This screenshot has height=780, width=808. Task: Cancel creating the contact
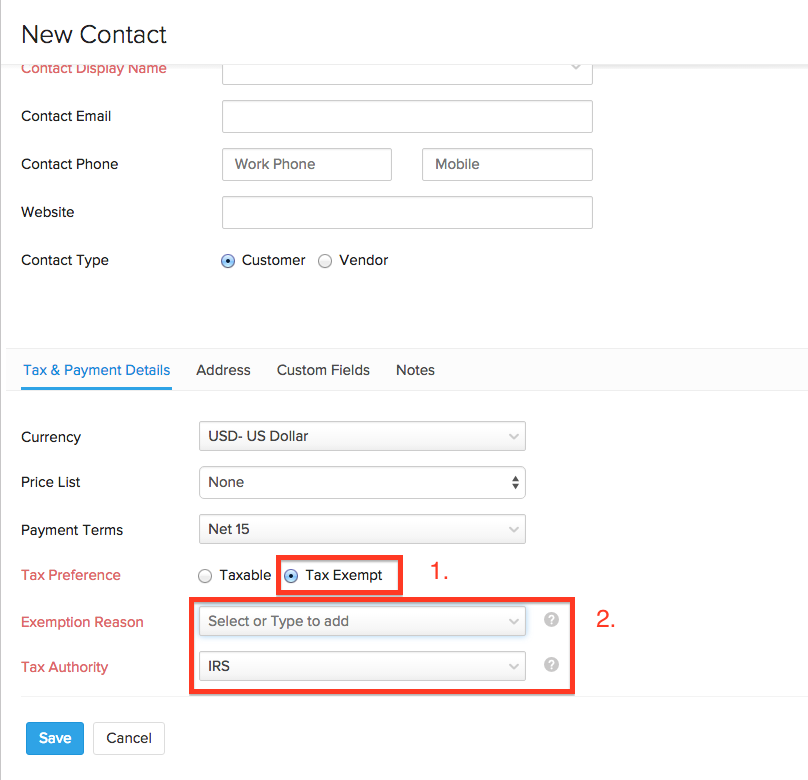(128, 738)
